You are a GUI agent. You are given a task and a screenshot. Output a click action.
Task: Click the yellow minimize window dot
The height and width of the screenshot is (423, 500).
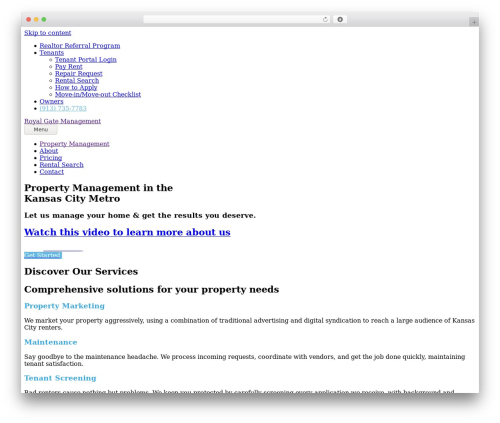[36, 20]
